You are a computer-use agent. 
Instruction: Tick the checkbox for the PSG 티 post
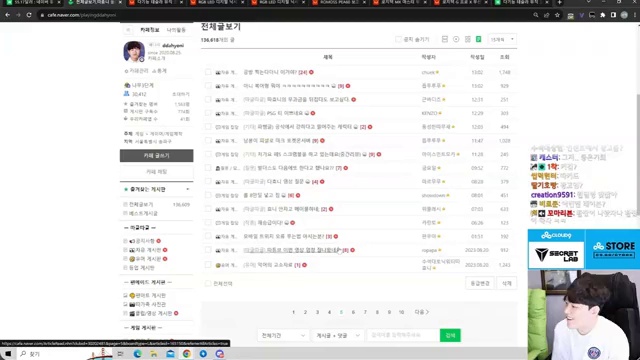(x=208, y=113)
